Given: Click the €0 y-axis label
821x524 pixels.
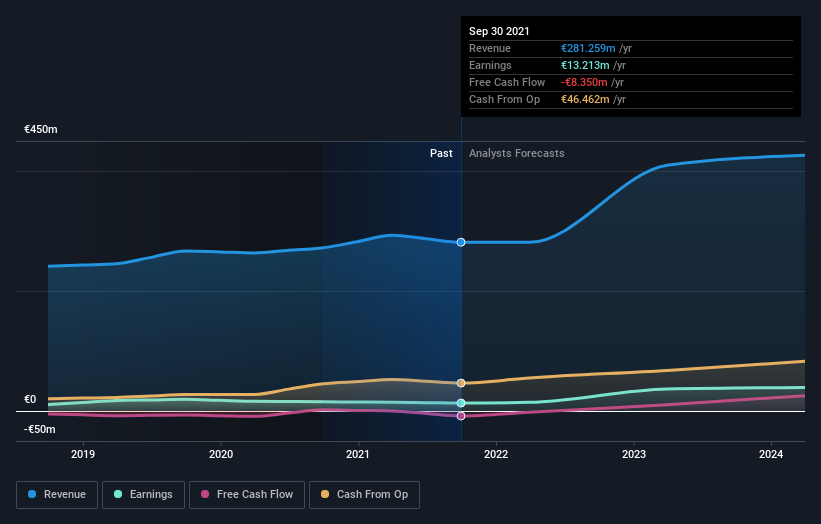Looking at the screenshot, I should pyautogui.click(x=30, y=399).
